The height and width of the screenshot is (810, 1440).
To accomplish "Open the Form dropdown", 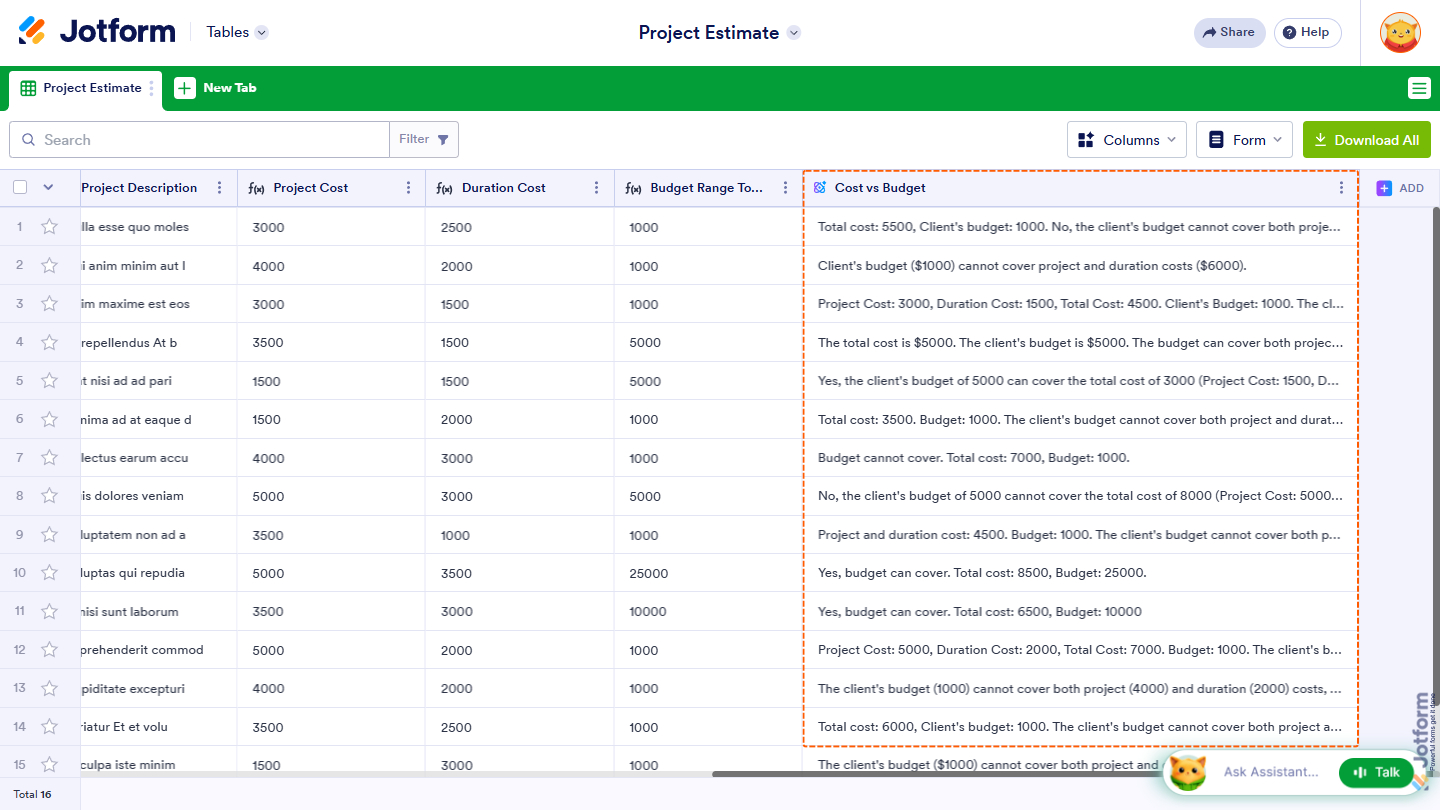I will click(x=1244, y=140).
